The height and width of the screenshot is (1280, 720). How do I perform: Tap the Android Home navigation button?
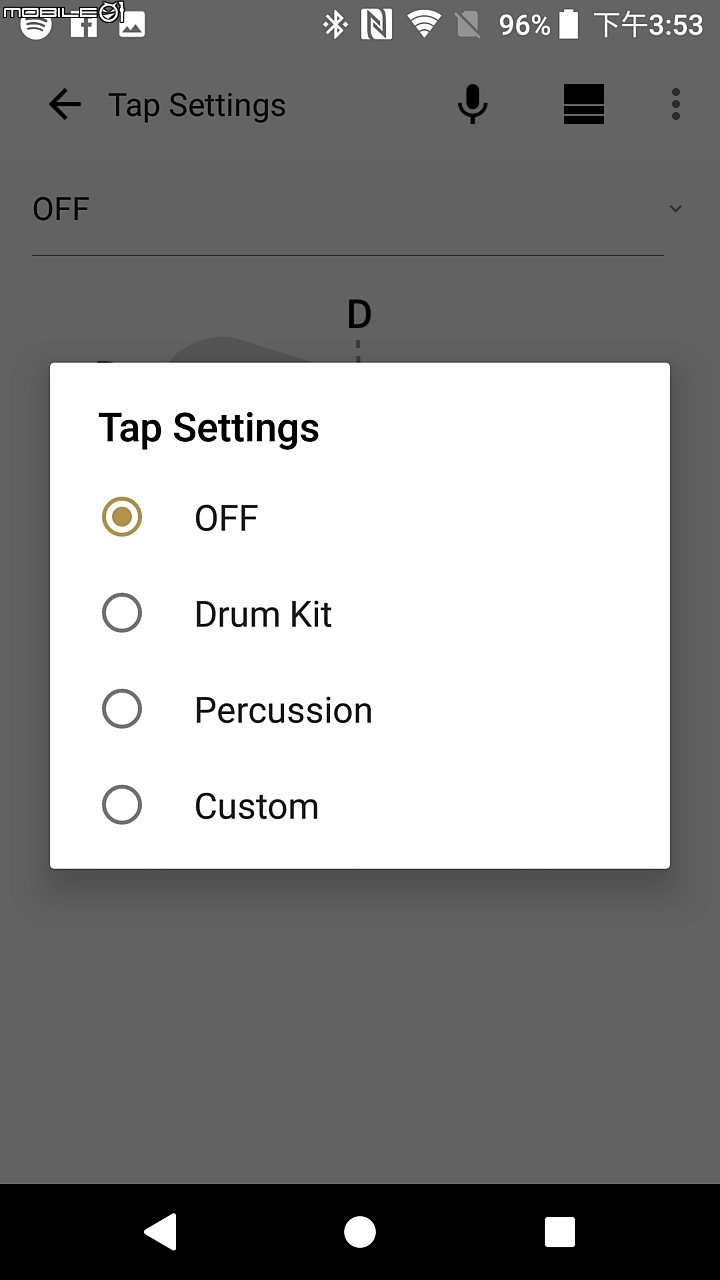360,1232
